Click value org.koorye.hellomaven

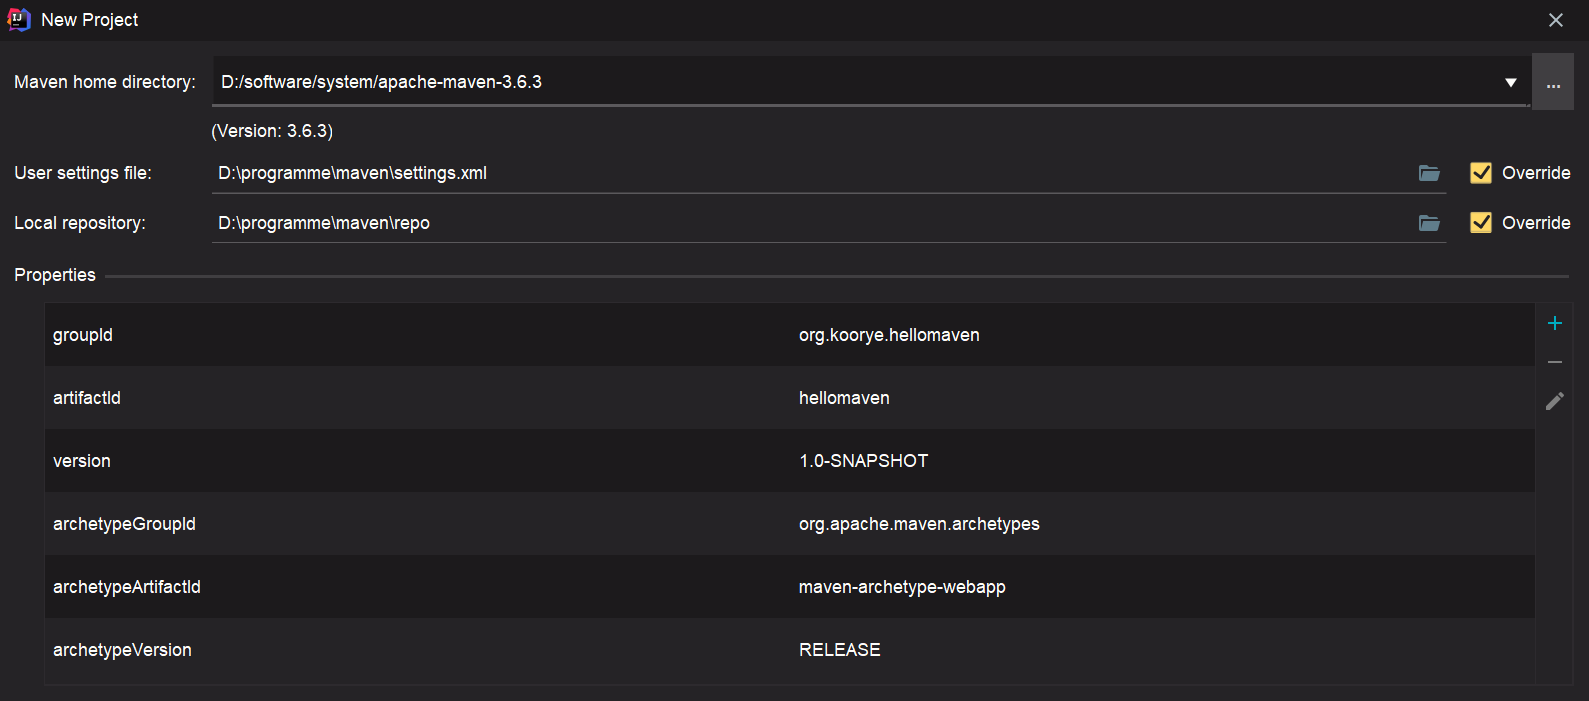(889, 335)
